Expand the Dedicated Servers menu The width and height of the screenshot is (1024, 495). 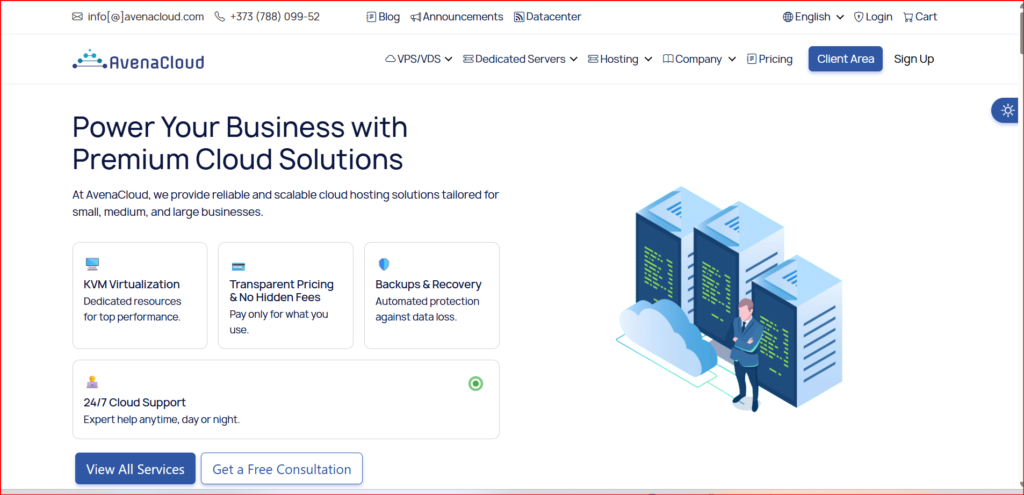(x=520, y=59)
